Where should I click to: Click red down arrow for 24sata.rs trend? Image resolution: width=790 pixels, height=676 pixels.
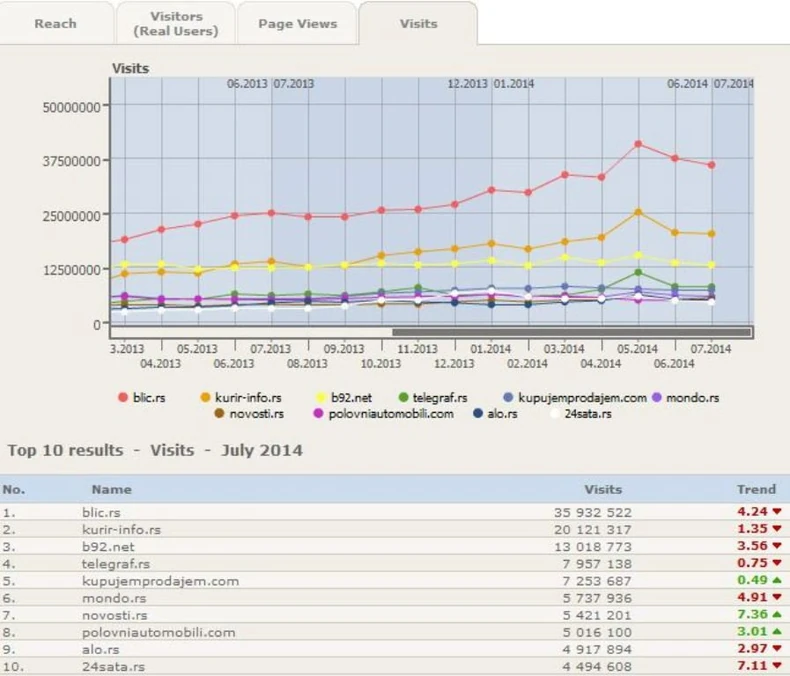pyautogui.click(x=775, y=666)
